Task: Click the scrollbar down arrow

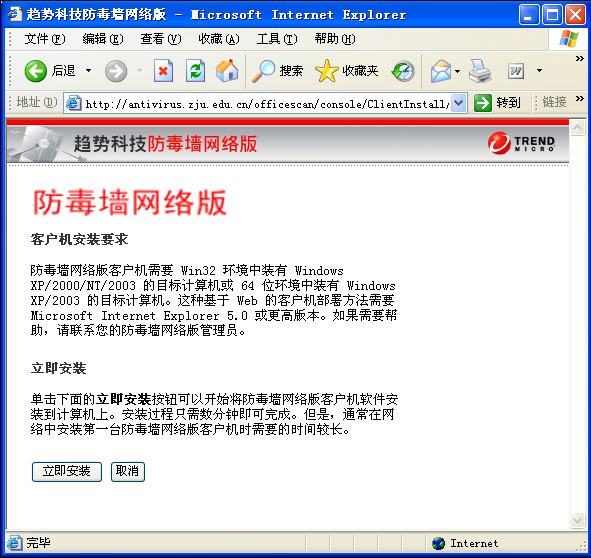Action: click(577, 521)
